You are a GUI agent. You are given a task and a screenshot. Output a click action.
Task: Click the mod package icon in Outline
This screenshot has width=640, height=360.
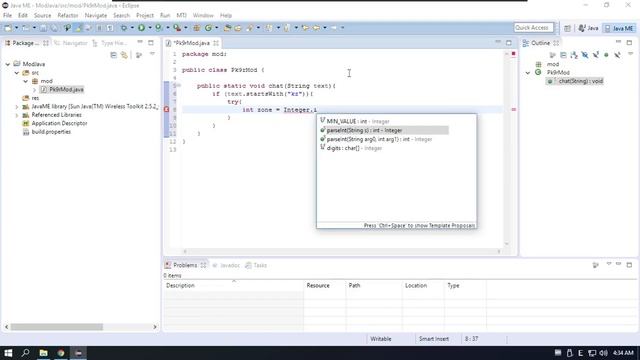pyautogui.click(x=538, y=64)
